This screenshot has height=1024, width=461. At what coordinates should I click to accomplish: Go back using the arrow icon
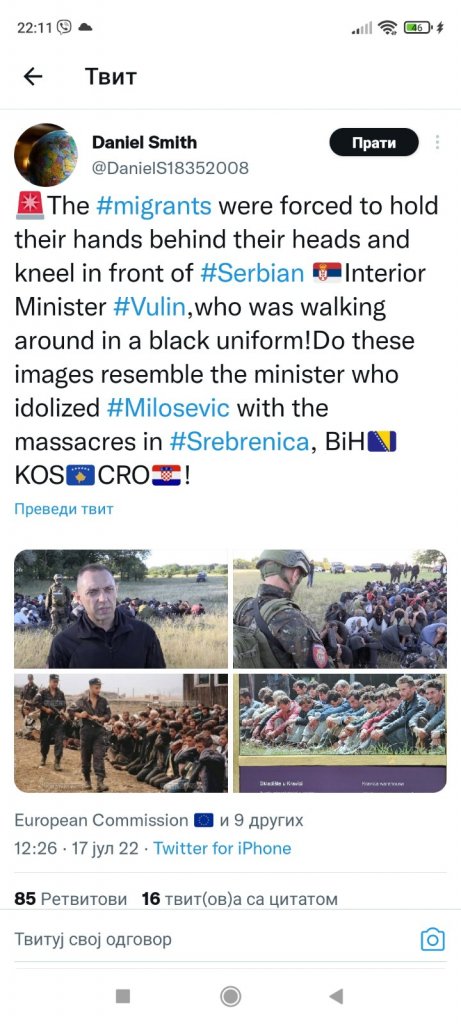[33, 76]
